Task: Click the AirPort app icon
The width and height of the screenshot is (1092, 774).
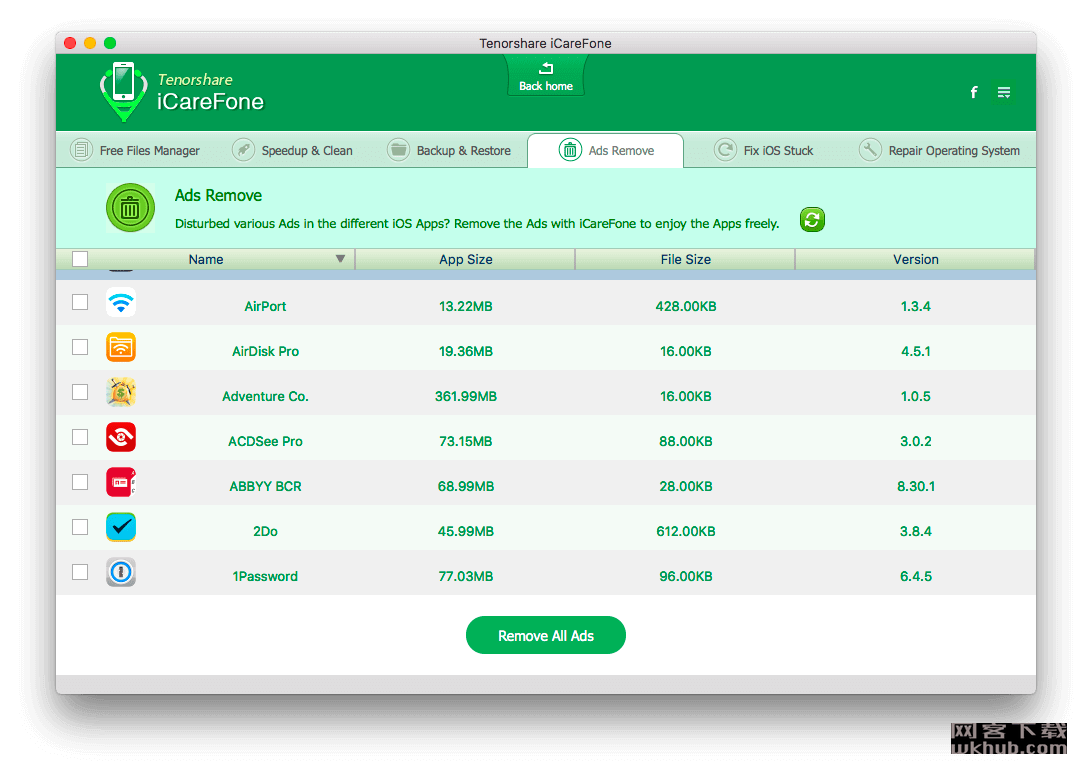Action: [120, 302]
